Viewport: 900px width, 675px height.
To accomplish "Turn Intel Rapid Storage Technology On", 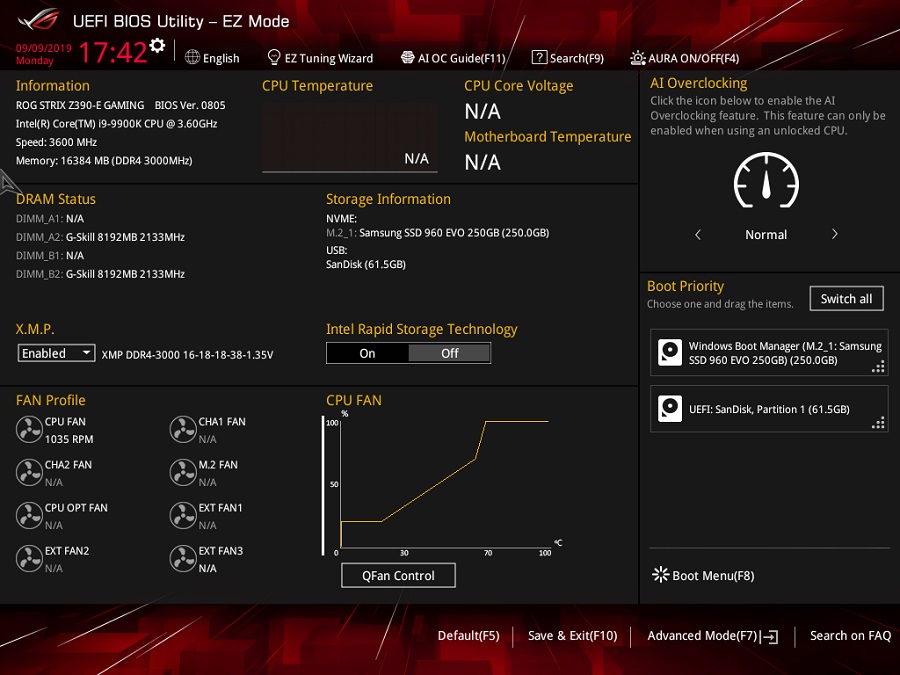I will click(367, 354).
